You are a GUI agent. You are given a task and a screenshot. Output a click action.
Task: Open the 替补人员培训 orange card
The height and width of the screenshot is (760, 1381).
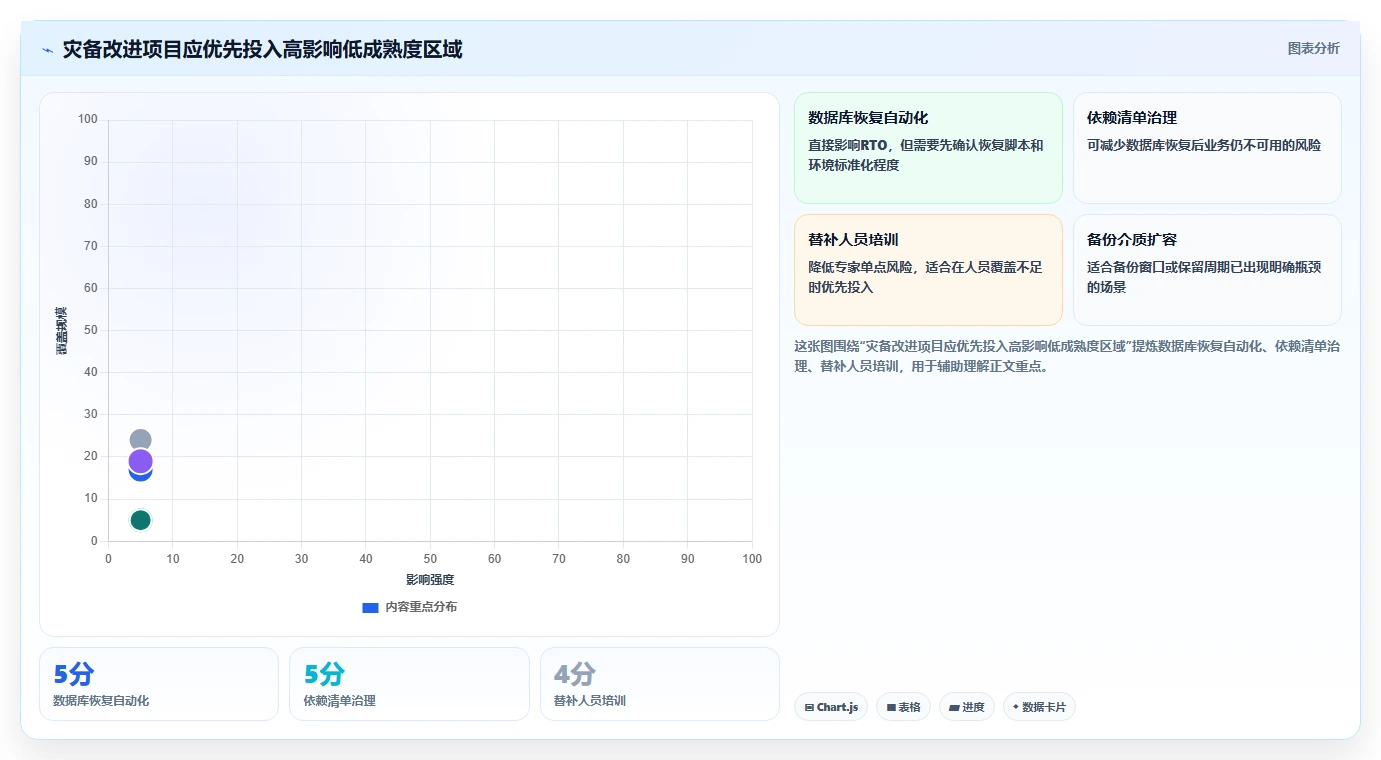pos(928,270)
